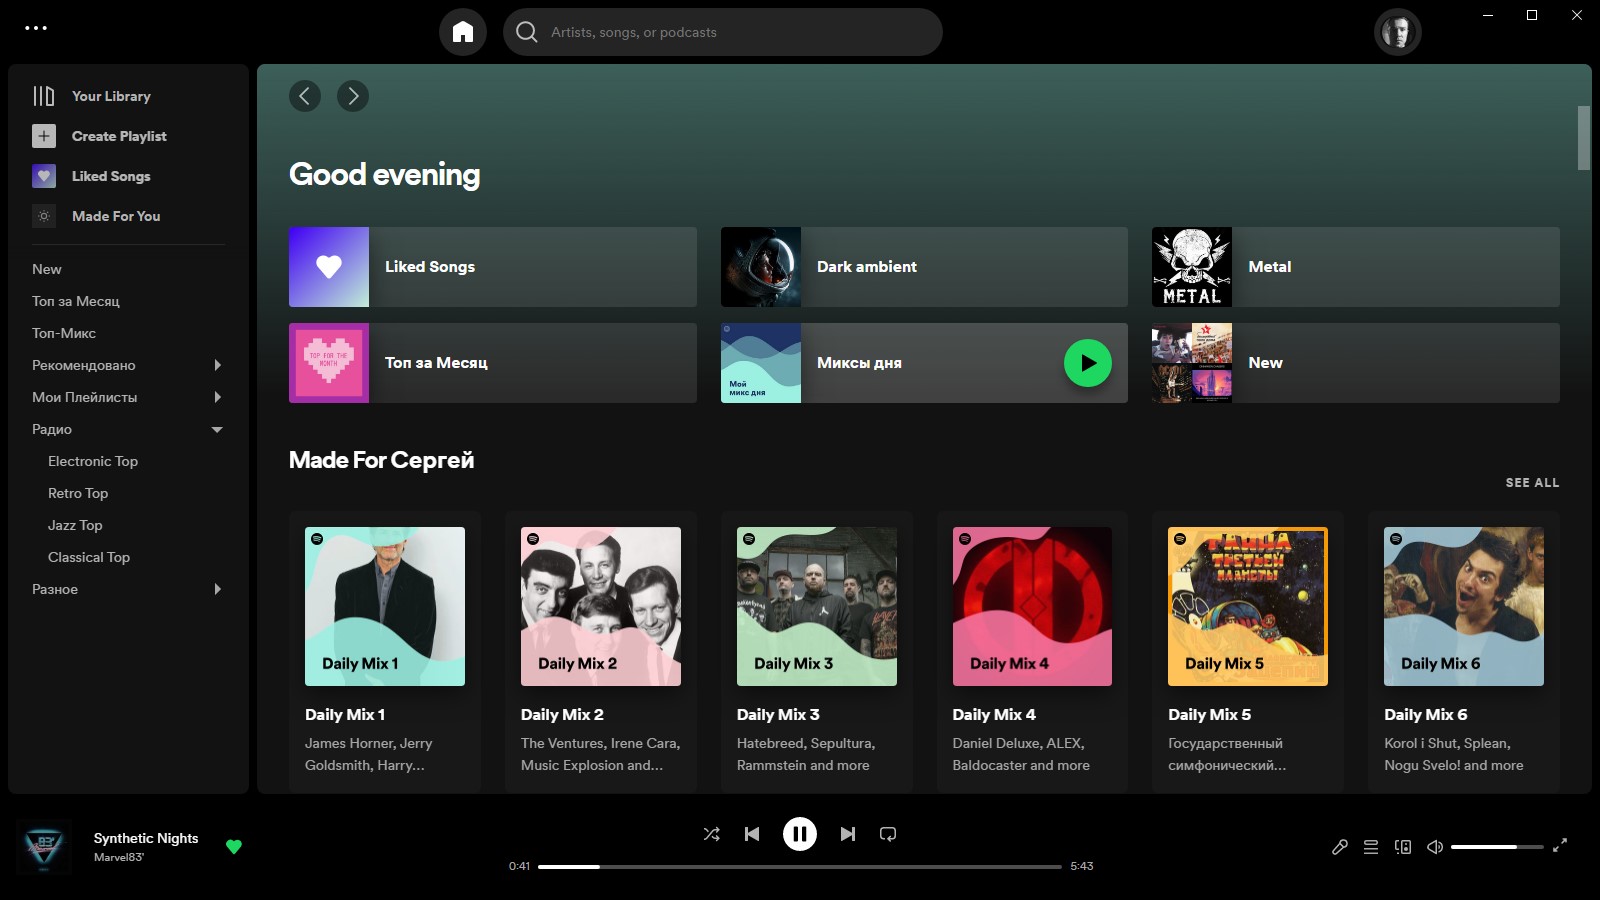Click Create Playlist
The height and width of the screenshot is (900, 1600).
click(x=118, y=136)
